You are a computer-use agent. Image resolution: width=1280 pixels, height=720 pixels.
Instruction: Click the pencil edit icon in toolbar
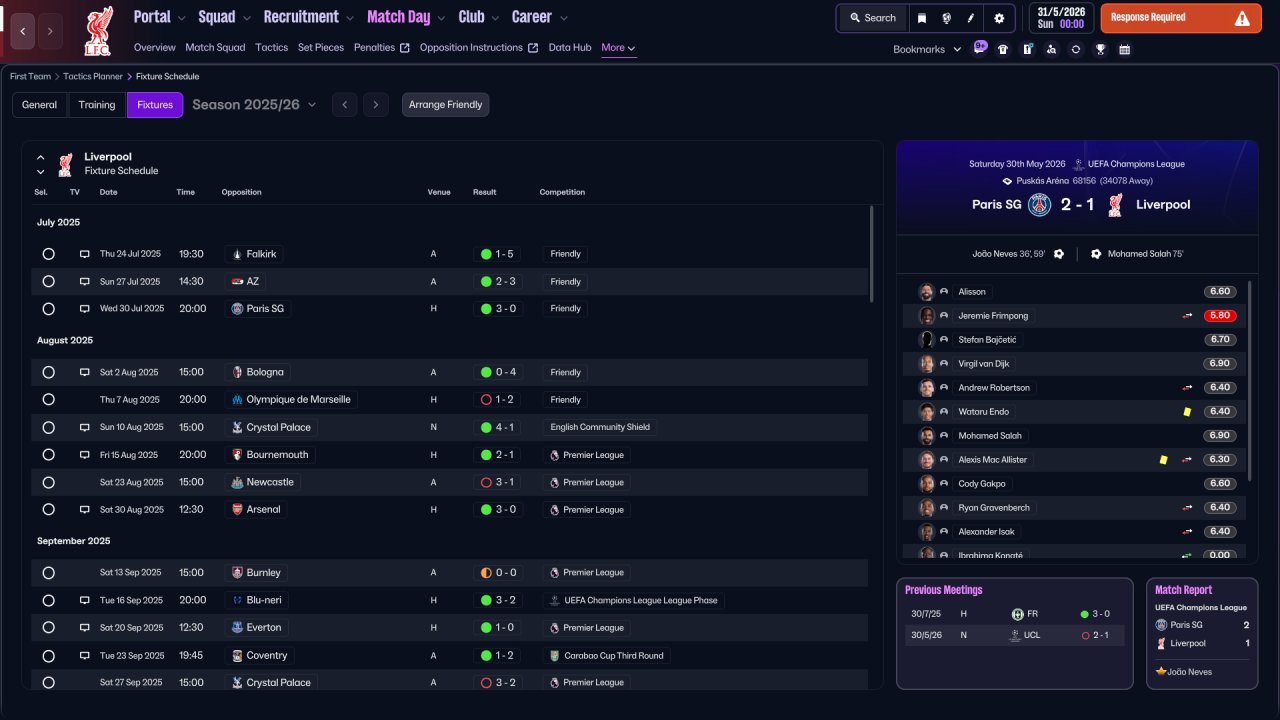(970, 18)
